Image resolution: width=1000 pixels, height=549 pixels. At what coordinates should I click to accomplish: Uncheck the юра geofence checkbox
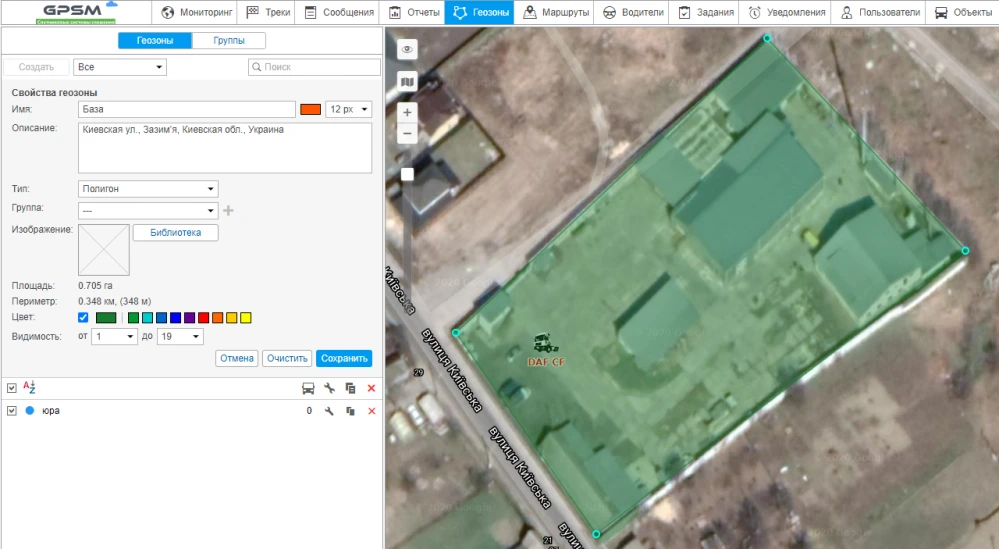coord(11,411)
